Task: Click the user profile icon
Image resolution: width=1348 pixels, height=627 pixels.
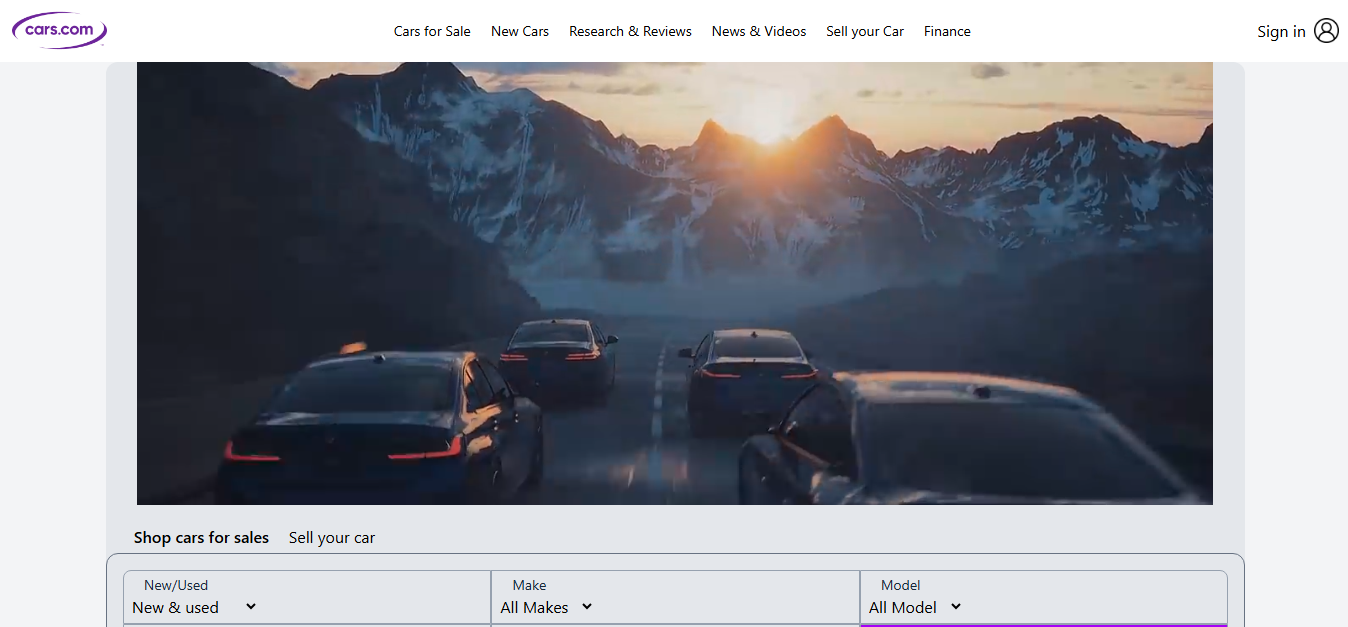Action: [x=1326, y=31]
